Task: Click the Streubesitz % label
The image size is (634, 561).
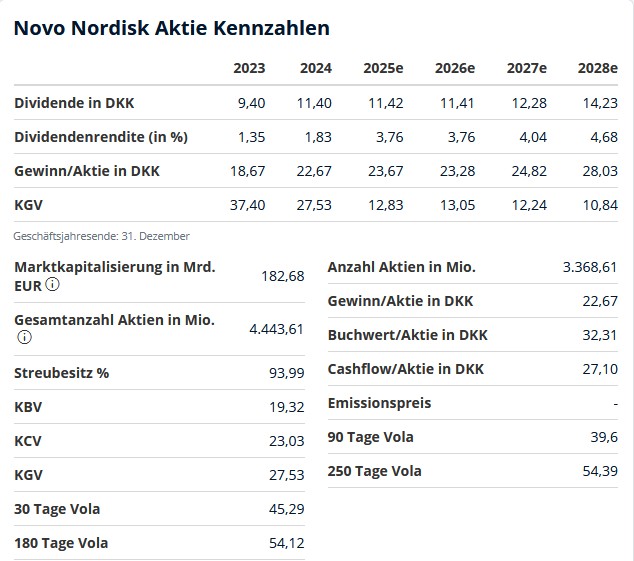Action: [x=61, y=373]
